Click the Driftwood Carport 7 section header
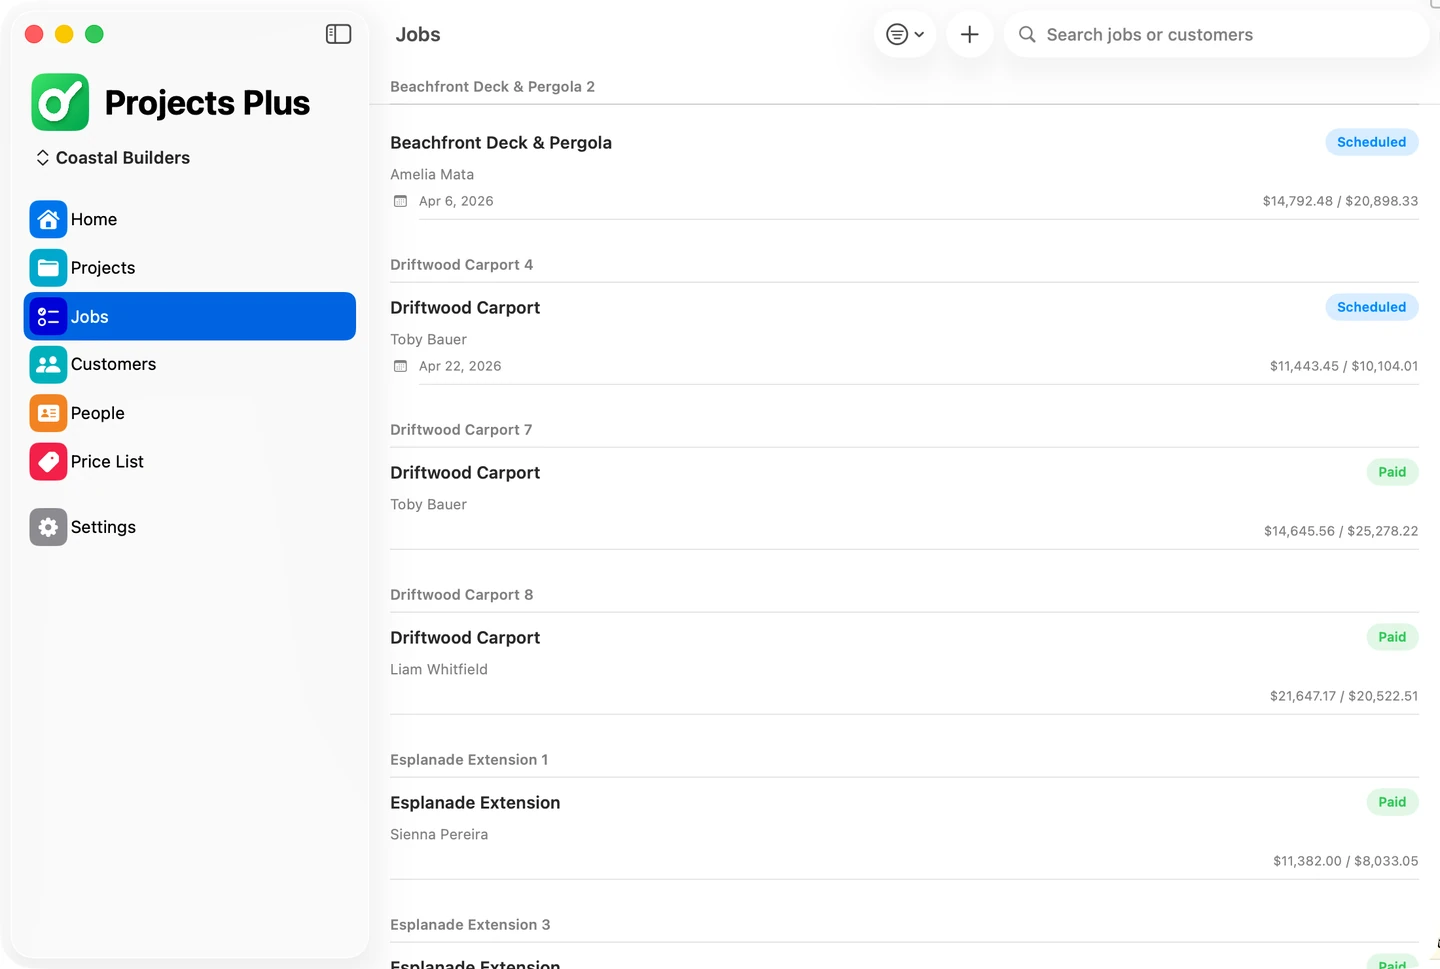The width and height of the screenshot is (1440, 969). pyautogui.click(x=461, y=430)
